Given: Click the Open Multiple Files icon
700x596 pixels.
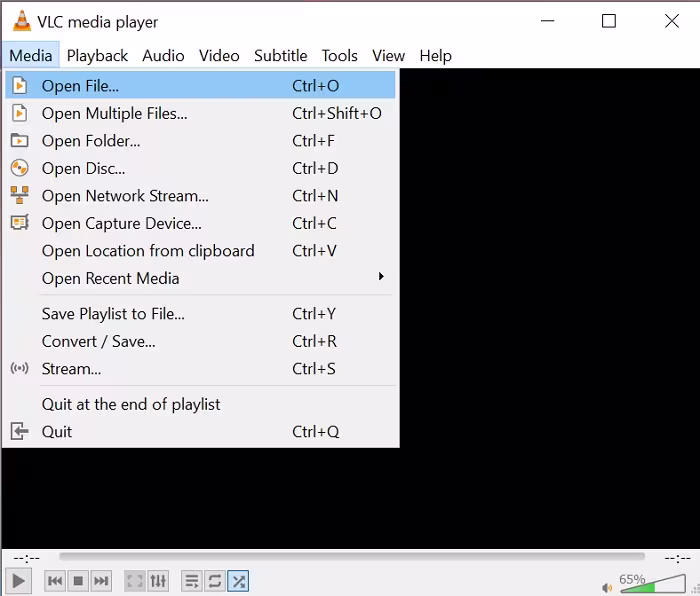Looking at the screenshot, I should pyautogui.click(x=19, y=113).
